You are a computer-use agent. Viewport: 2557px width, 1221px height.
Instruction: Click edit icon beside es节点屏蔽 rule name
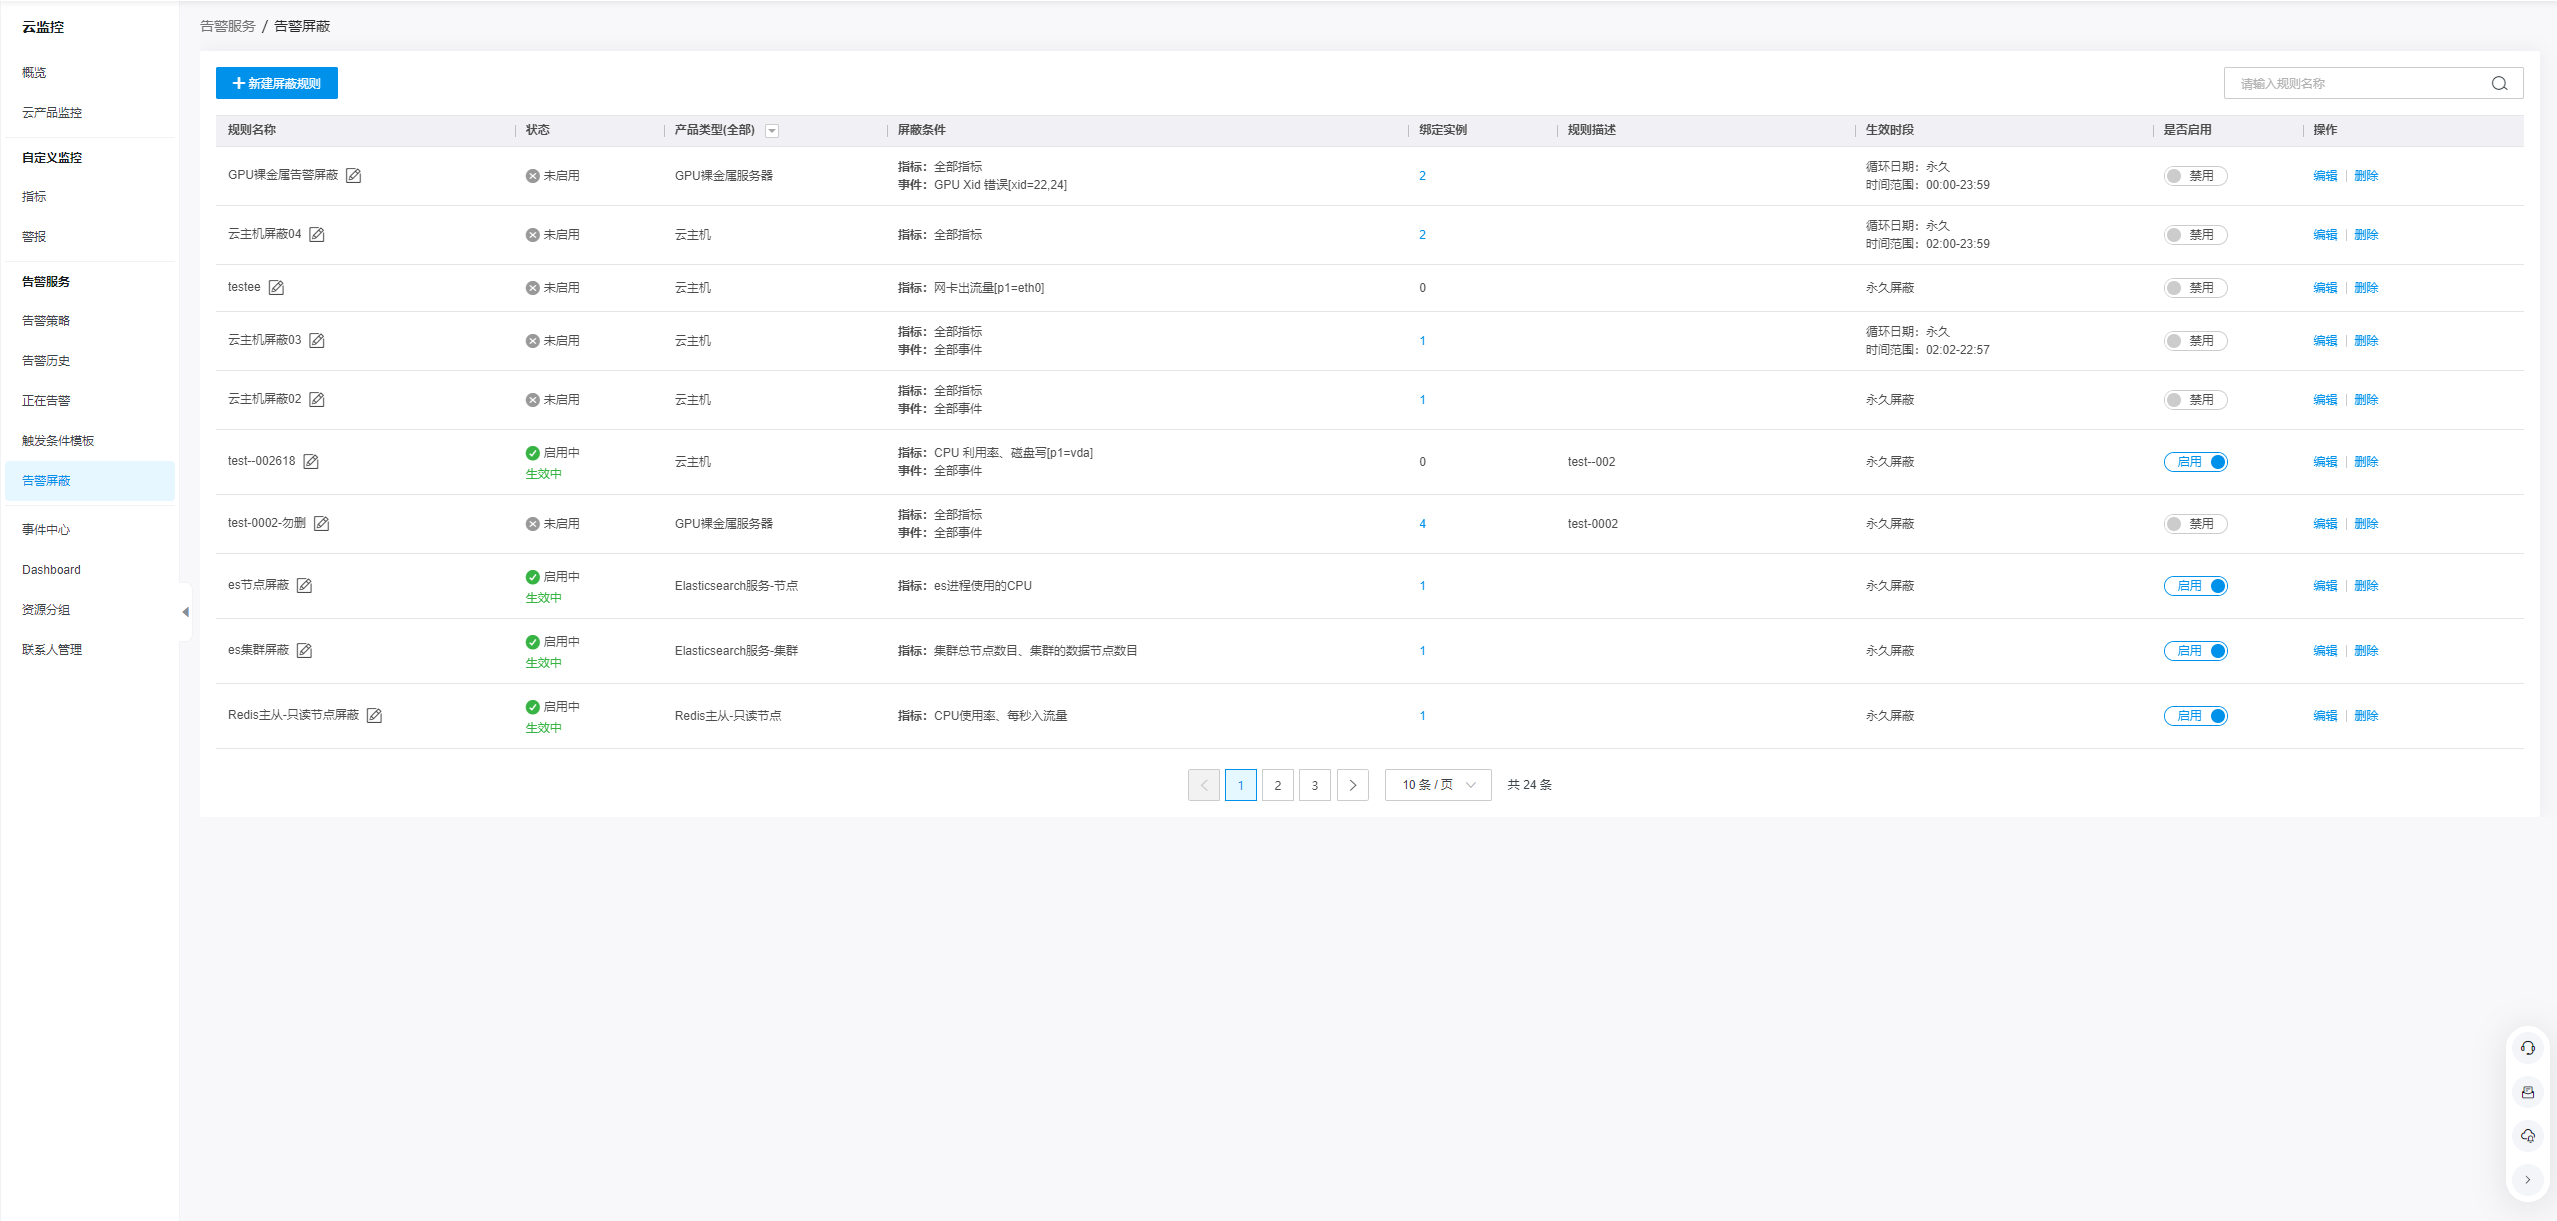304,586
